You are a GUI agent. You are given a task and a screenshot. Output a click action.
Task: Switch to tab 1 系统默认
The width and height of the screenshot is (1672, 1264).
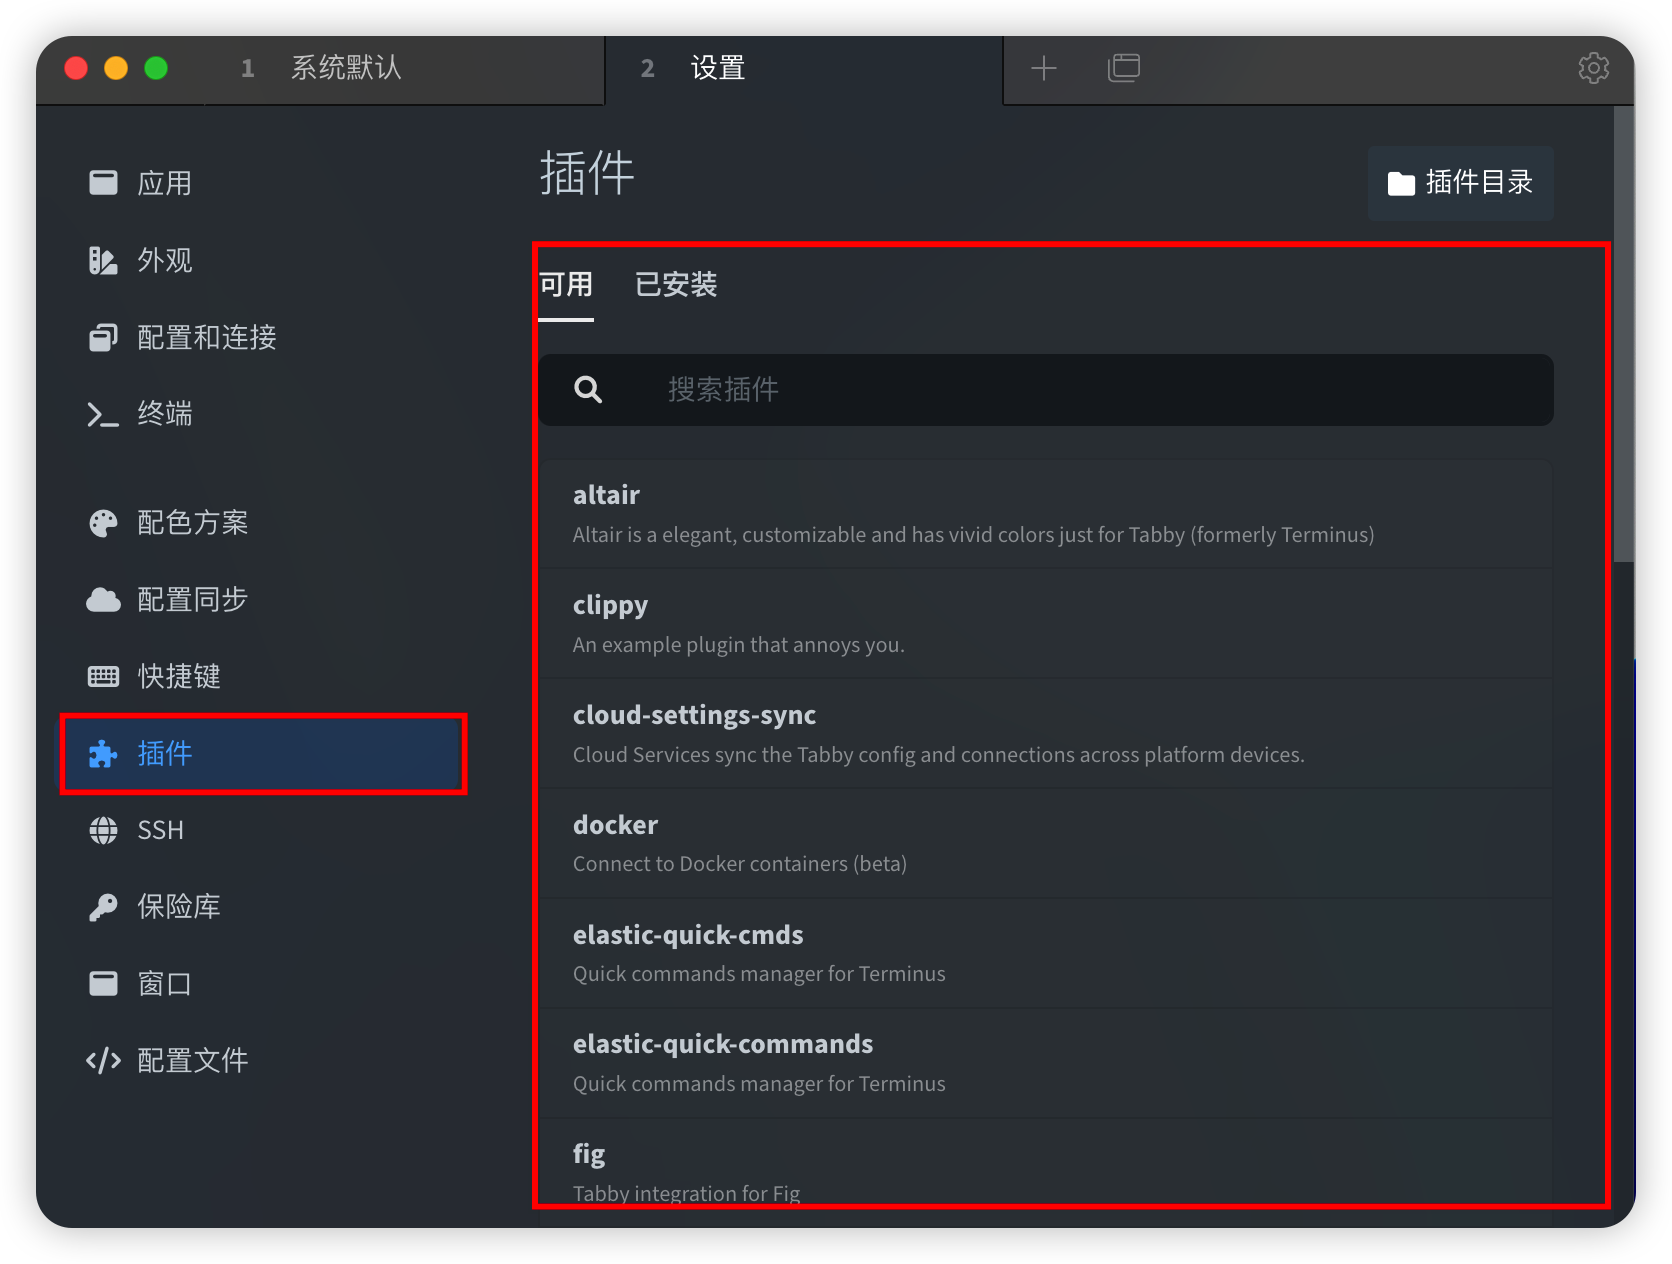click(404, 69)
